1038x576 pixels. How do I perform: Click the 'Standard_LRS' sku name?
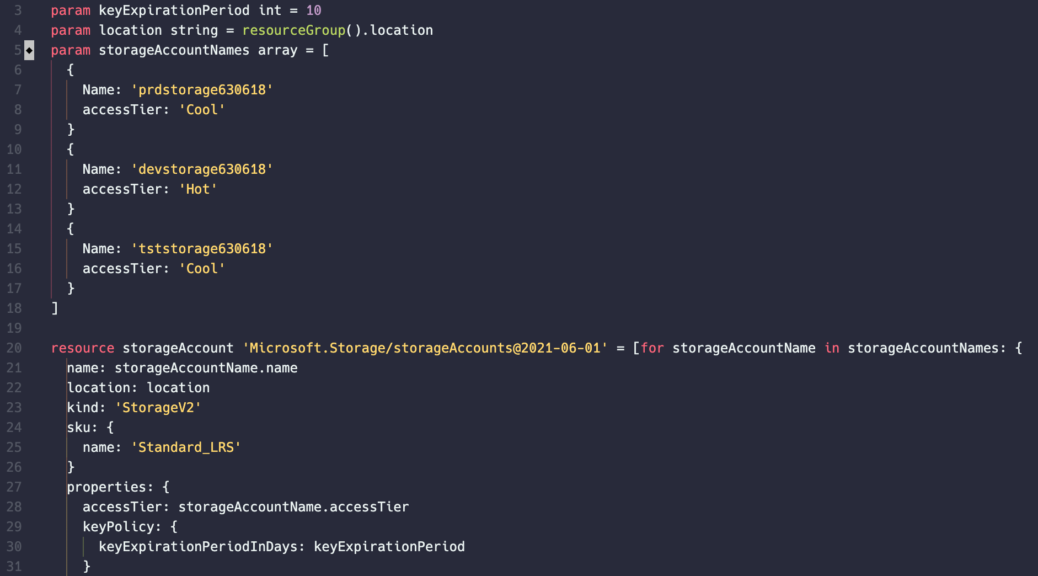186,448
